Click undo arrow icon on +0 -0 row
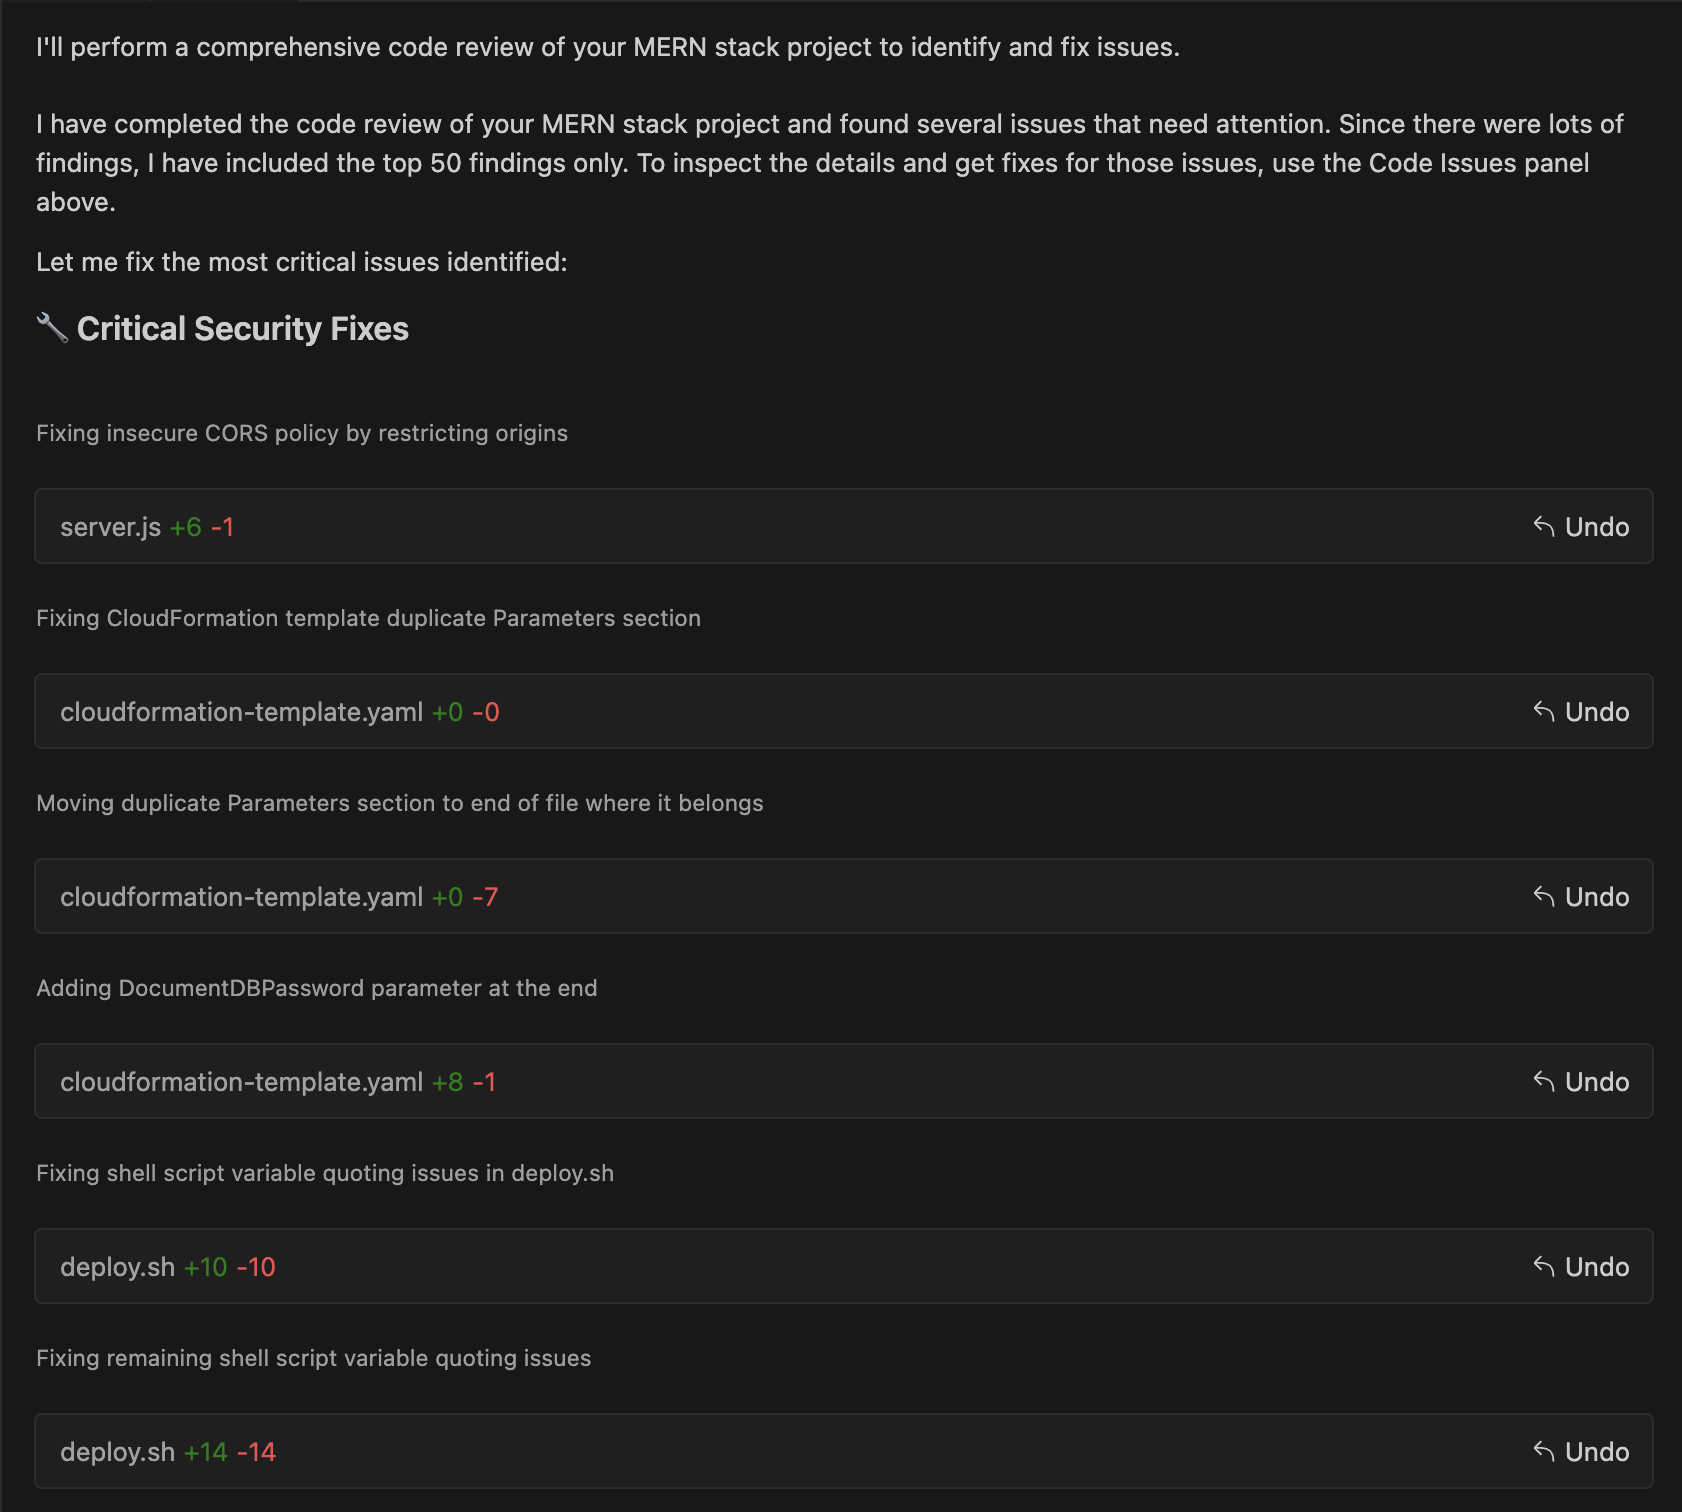1682x1512 pixels. pyautogui.click(x=1544, y=711)
